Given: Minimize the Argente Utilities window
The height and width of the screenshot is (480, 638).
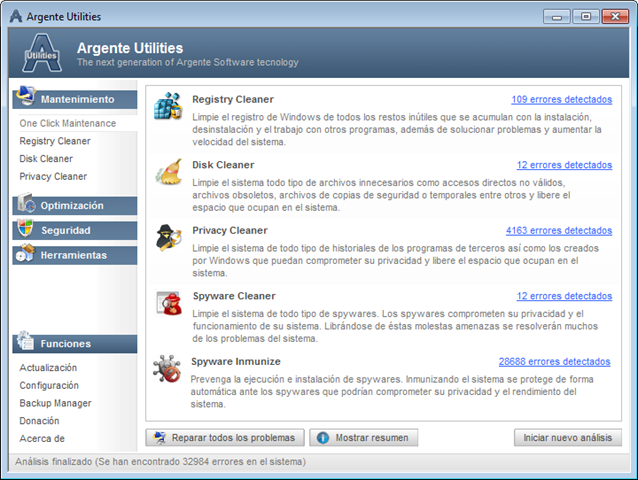Looking at the screenshot, I should (x=556, y=17).
